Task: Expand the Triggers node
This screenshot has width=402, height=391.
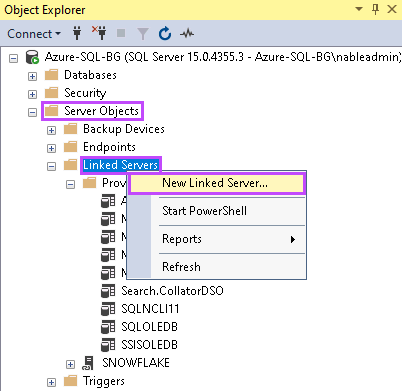Action: coord(51,383)
